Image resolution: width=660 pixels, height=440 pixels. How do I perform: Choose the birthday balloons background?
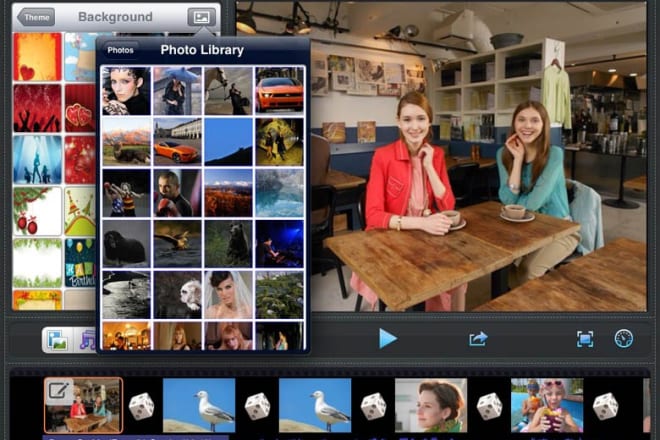pyautogui.click(x=80, y=263)
